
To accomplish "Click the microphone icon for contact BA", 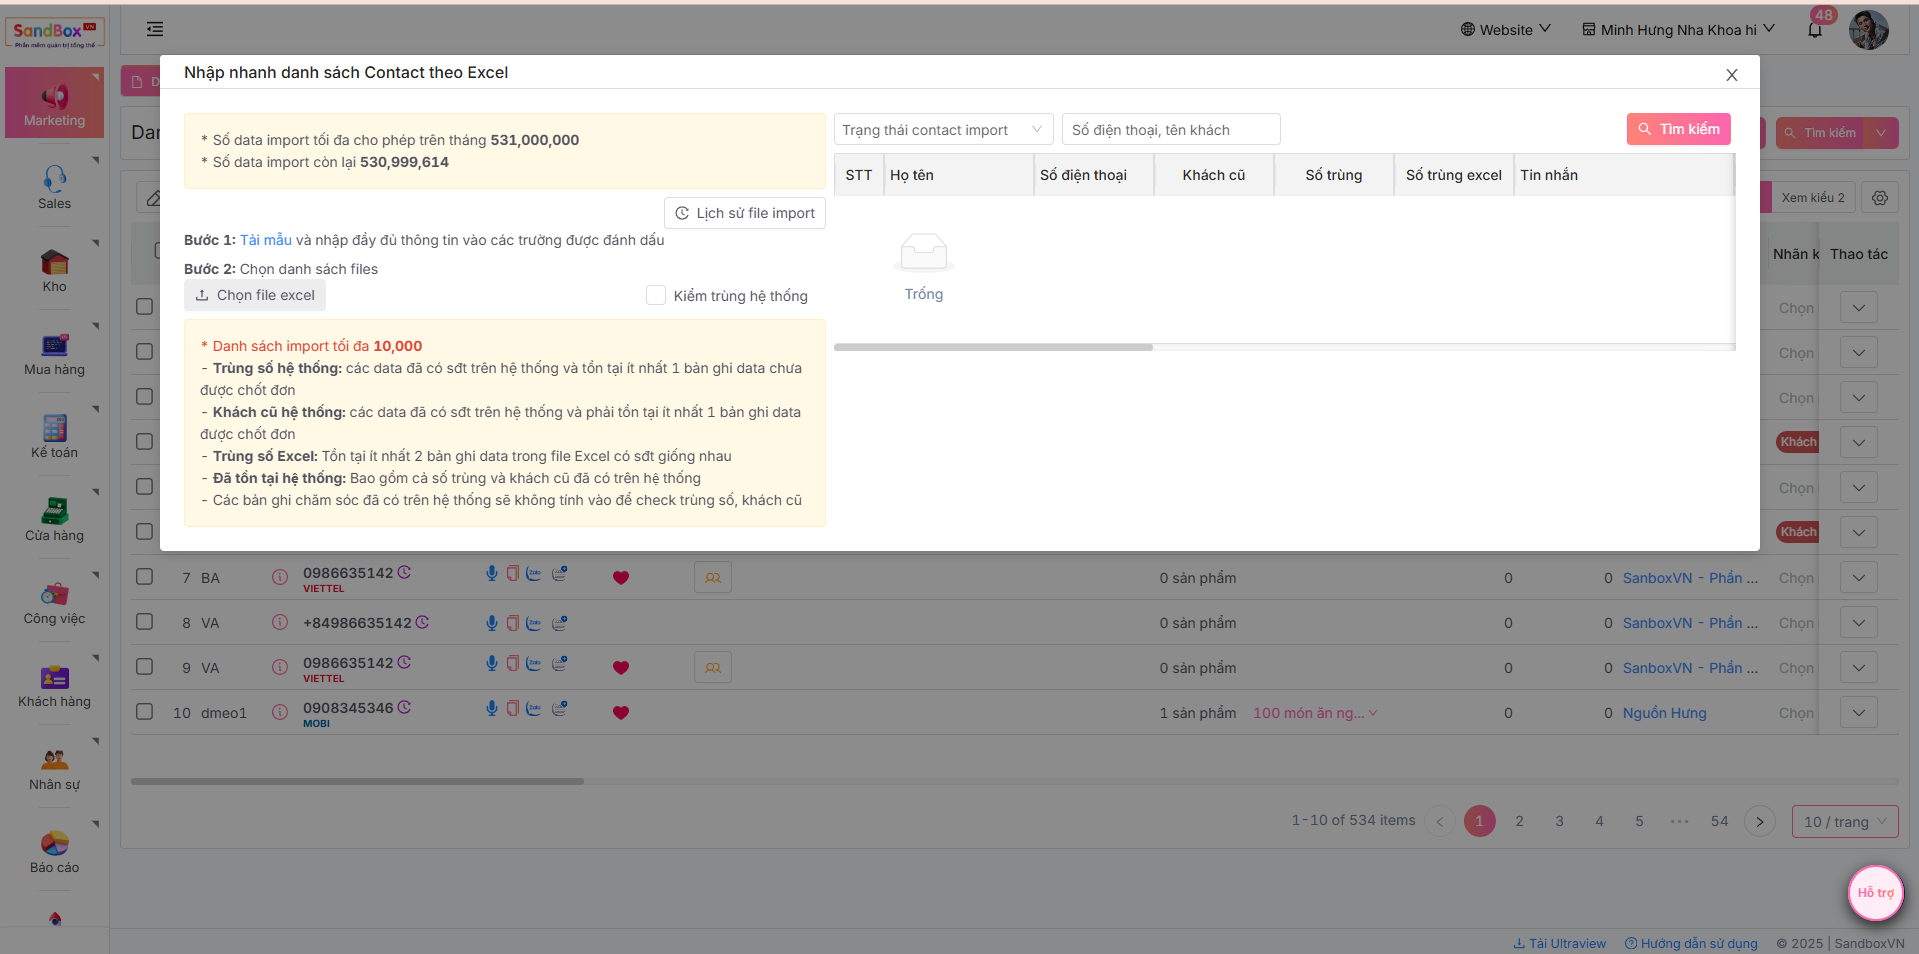I will pyautogui.click(x=492, y=574).
